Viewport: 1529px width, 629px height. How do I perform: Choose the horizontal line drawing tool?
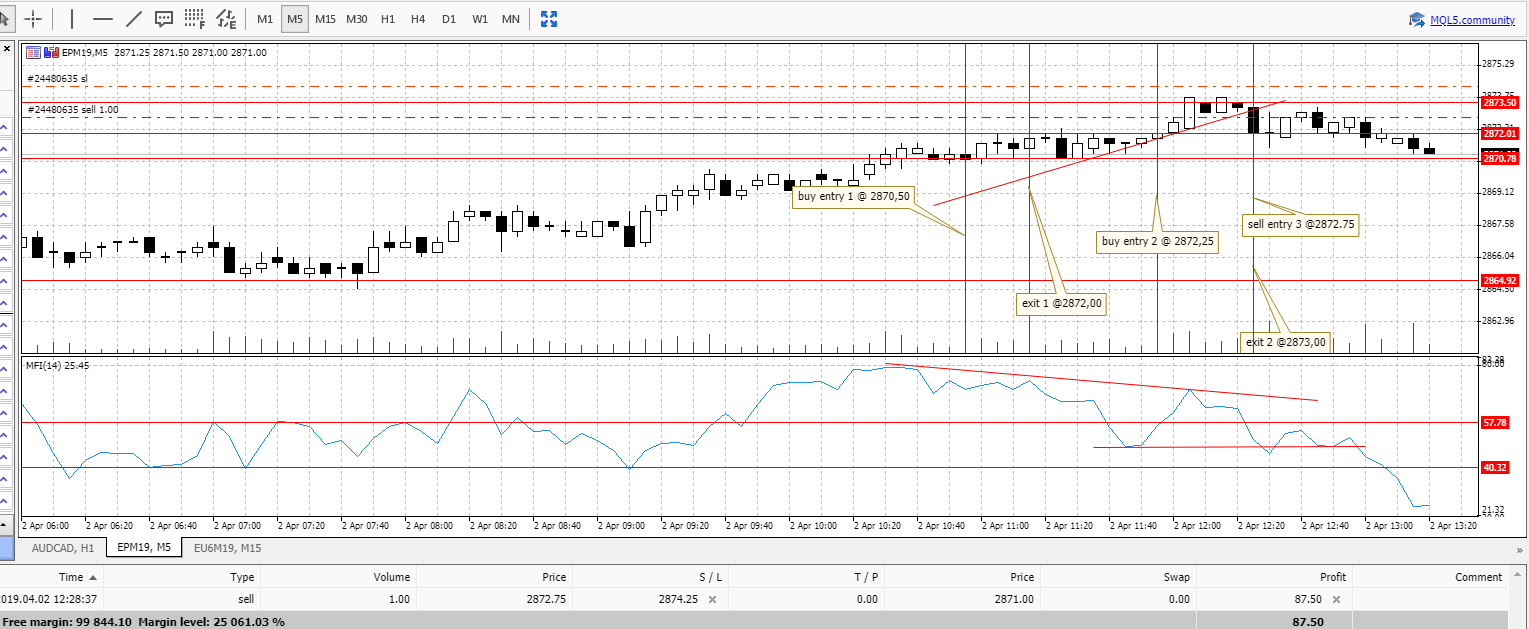coord(102,19)
